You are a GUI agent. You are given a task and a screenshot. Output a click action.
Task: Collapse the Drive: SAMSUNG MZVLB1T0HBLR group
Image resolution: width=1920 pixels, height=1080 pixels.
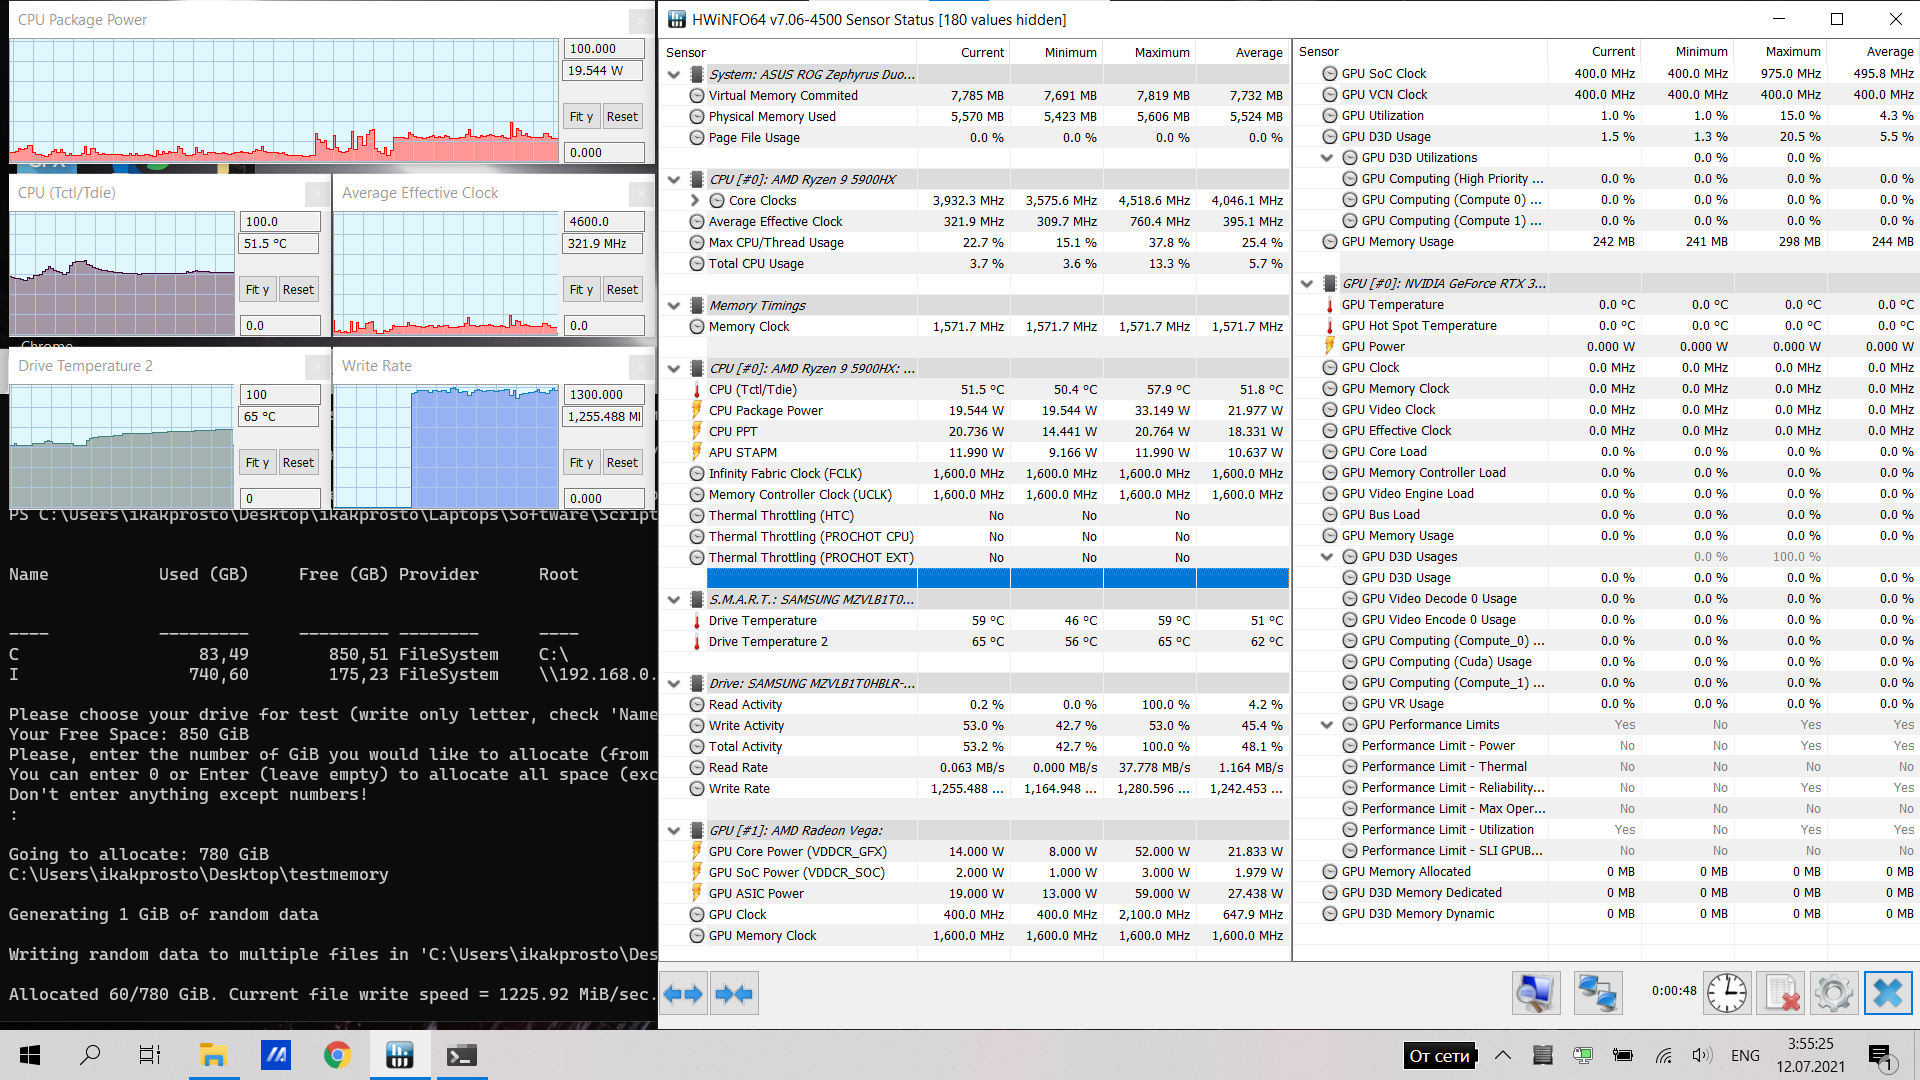tap(674, 684)
